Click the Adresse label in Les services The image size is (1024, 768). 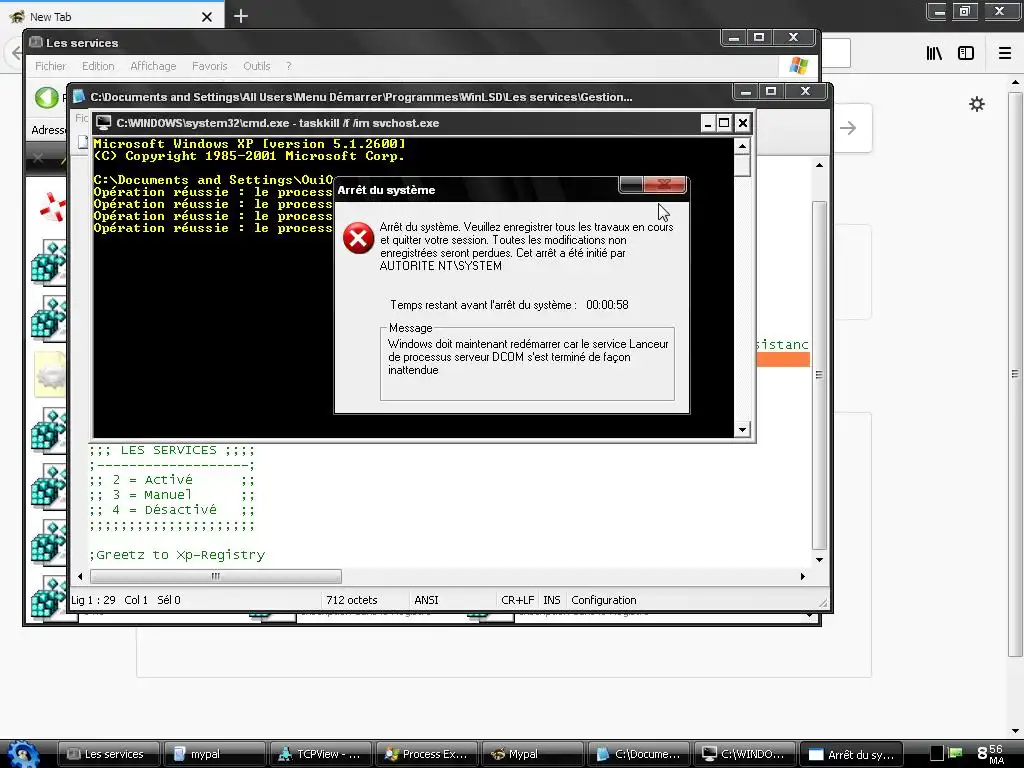click(48, 130)
